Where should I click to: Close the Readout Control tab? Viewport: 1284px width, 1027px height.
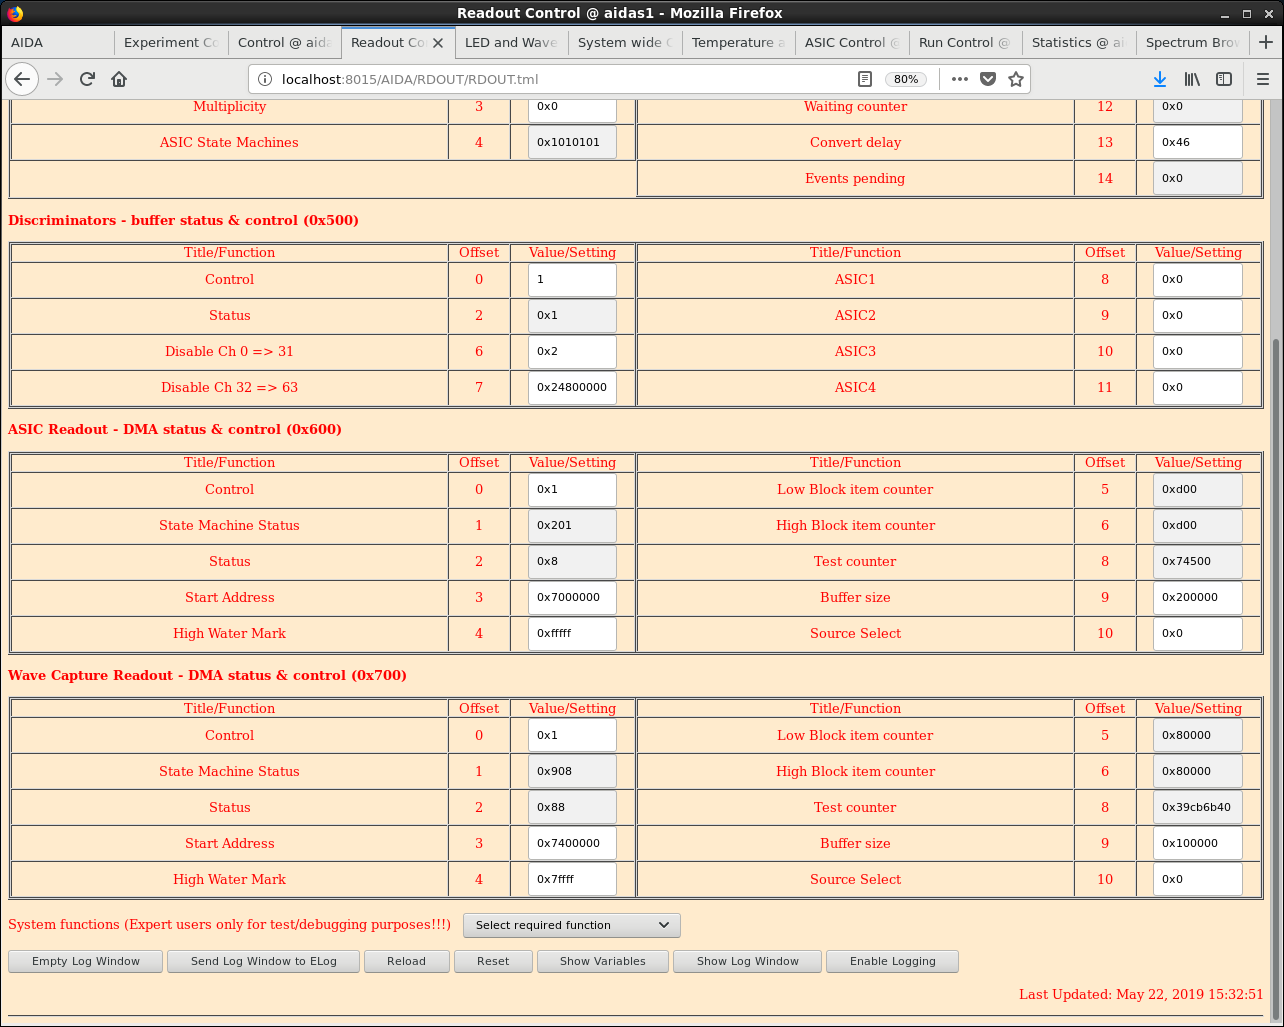438,43
